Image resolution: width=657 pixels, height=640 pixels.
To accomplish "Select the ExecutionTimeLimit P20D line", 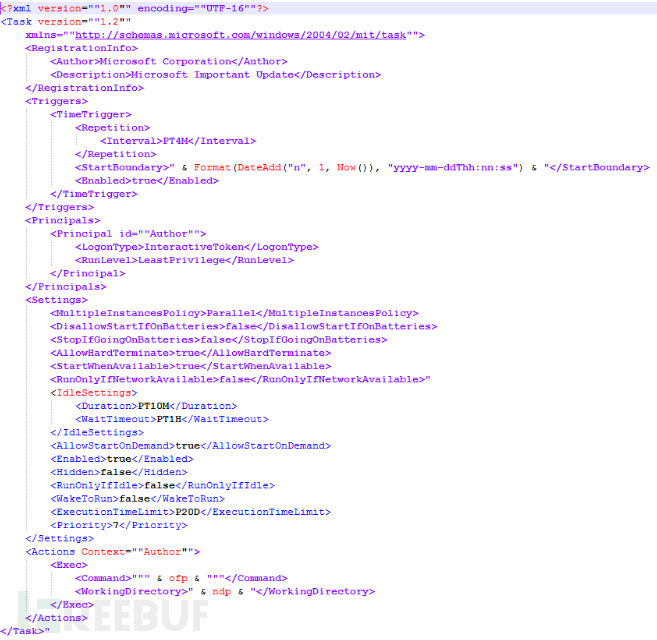I will coord(191,512).
